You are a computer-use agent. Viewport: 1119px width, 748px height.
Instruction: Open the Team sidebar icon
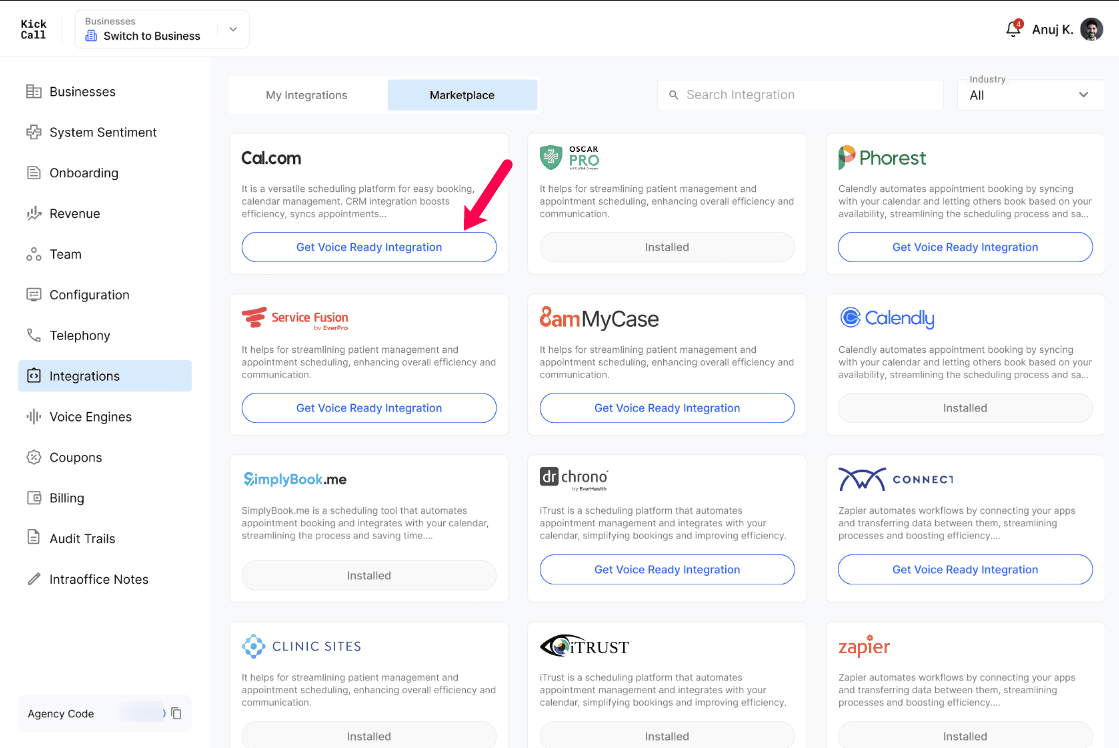tap(34, 254)
